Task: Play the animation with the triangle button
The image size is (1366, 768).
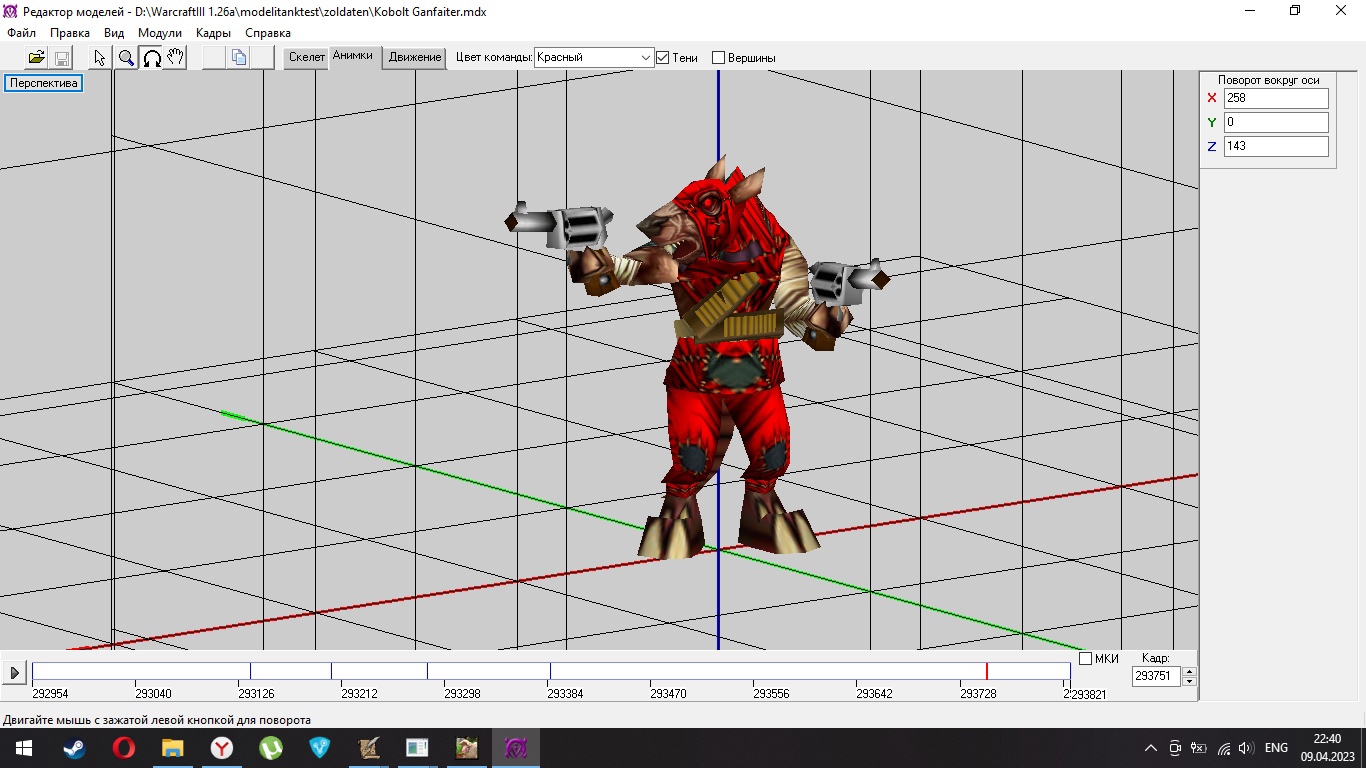Action: click(15, 673)
